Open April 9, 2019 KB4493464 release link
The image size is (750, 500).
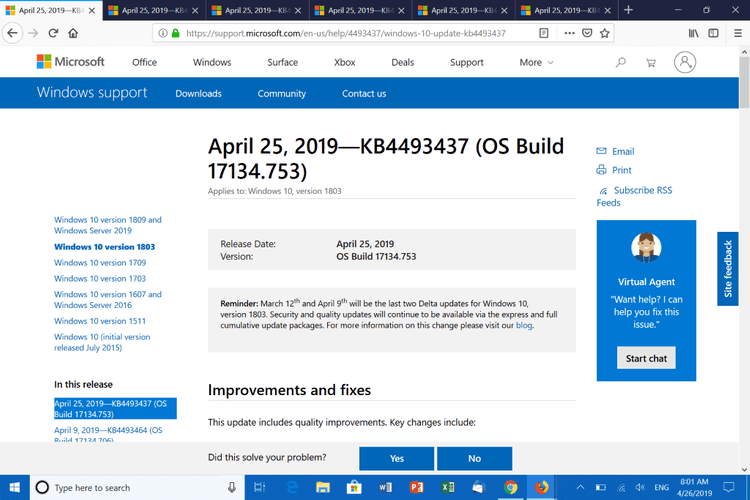point(108,435)
